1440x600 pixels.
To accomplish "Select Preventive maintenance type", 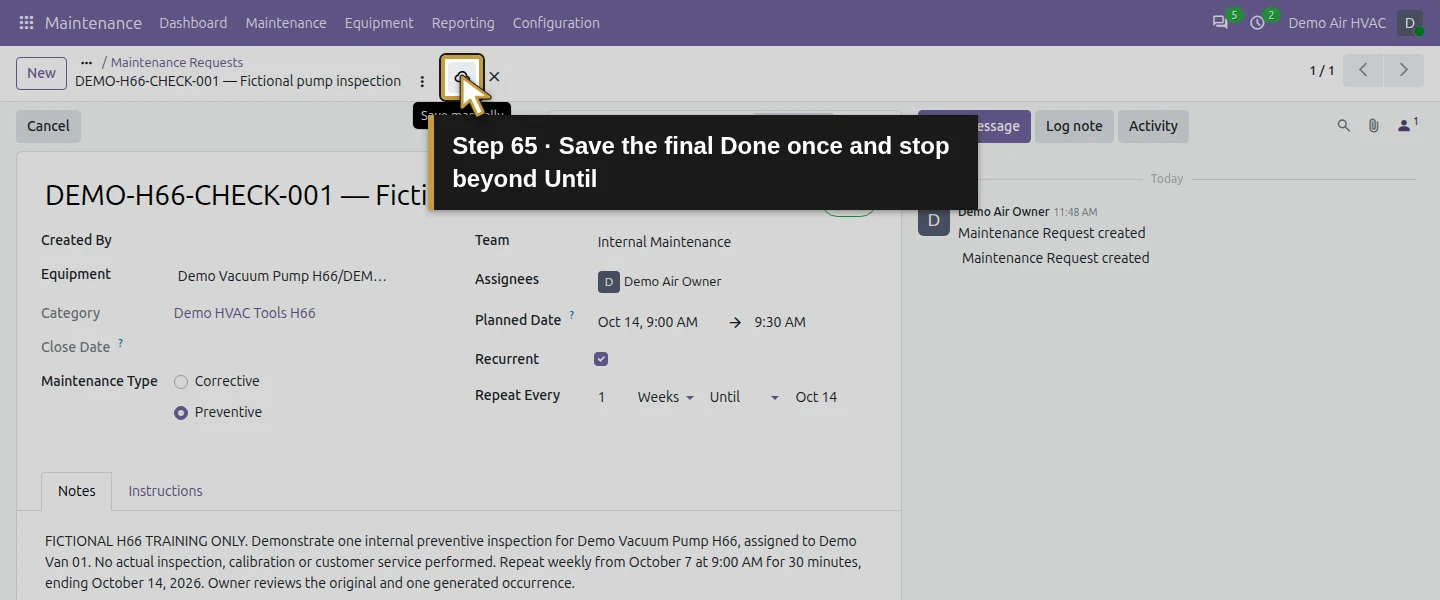I will point(181,413).
